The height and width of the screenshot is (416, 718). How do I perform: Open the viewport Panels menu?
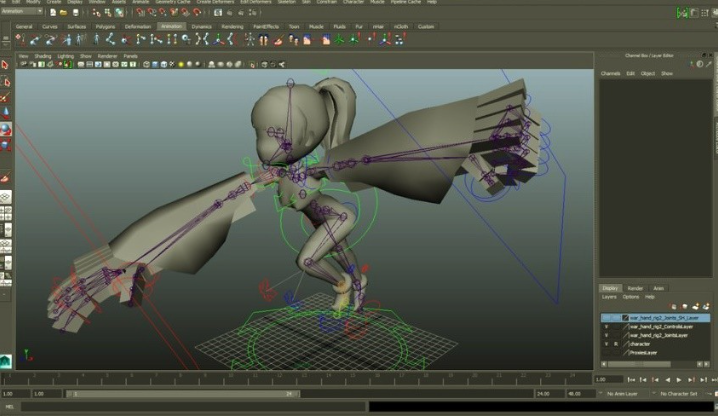pos(131,56)
